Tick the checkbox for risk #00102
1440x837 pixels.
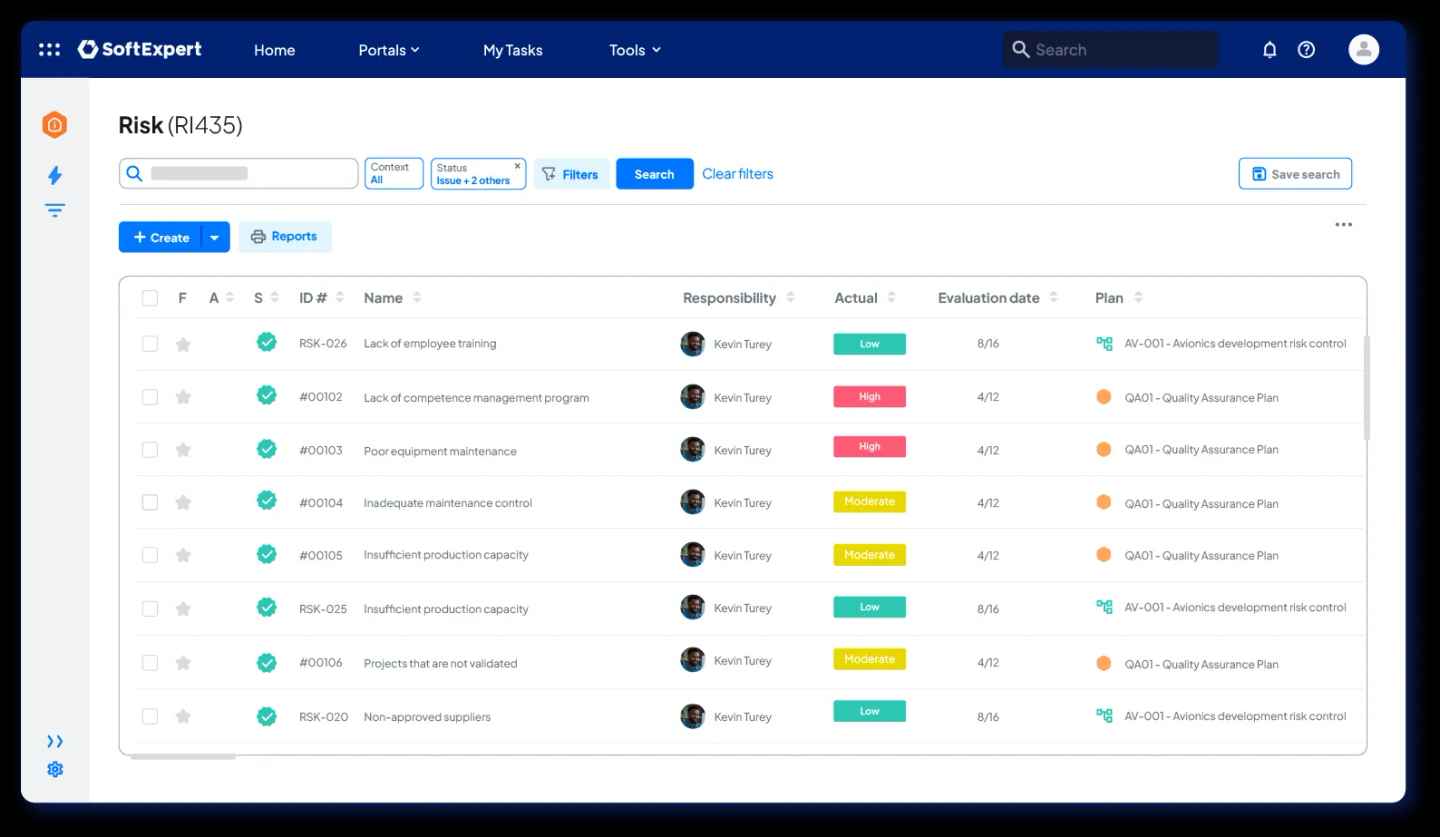(x=150, y=397)
